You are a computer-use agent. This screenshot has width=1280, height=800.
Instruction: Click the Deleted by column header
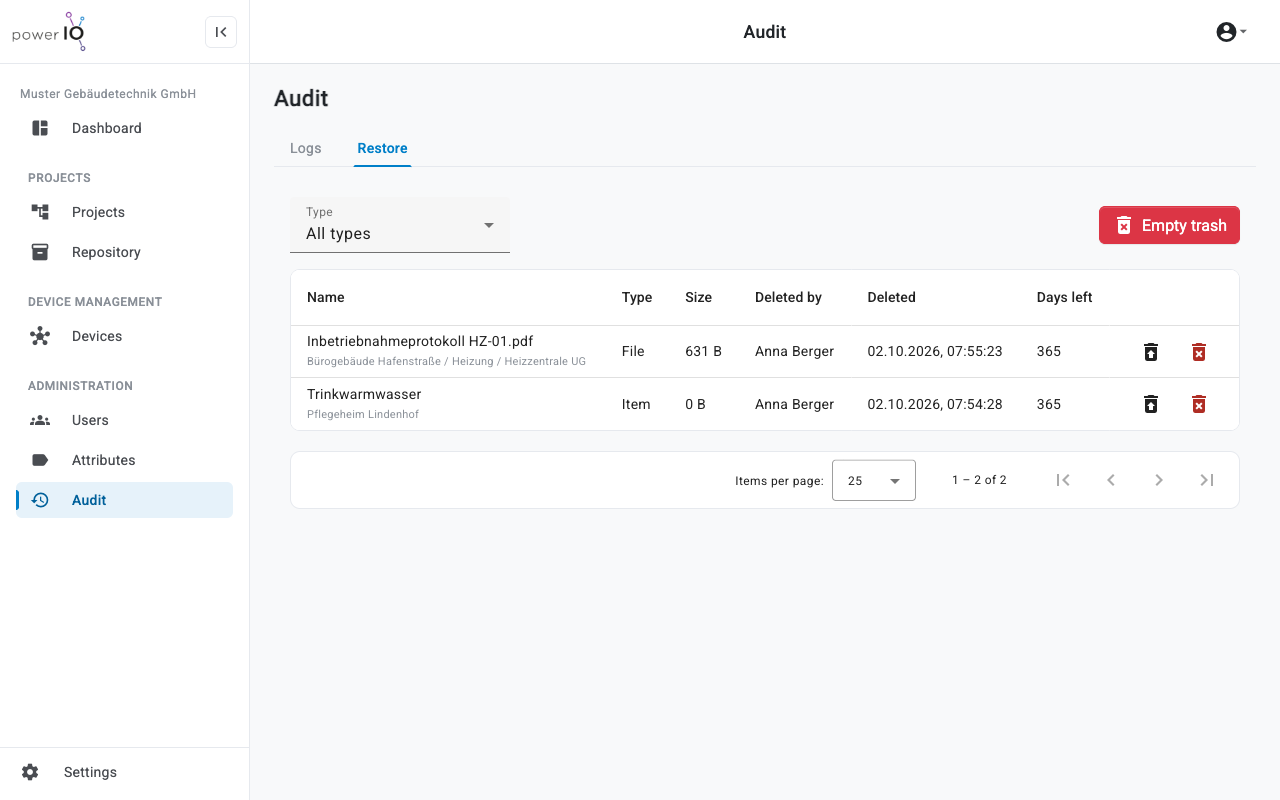(x=788, y=297)
